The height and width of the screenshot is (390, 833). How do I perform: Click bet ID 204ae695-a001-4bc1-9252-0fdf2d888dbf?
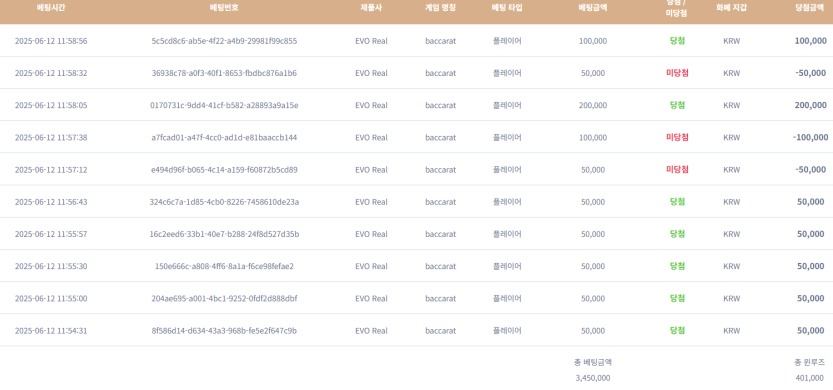tap(224, 299)
